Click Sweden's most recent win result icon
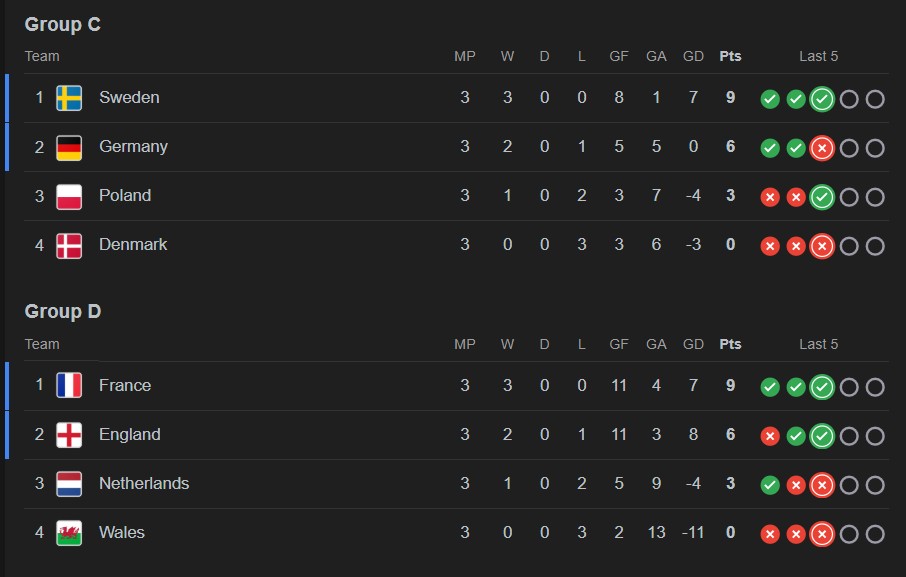 tap(822, 99)
